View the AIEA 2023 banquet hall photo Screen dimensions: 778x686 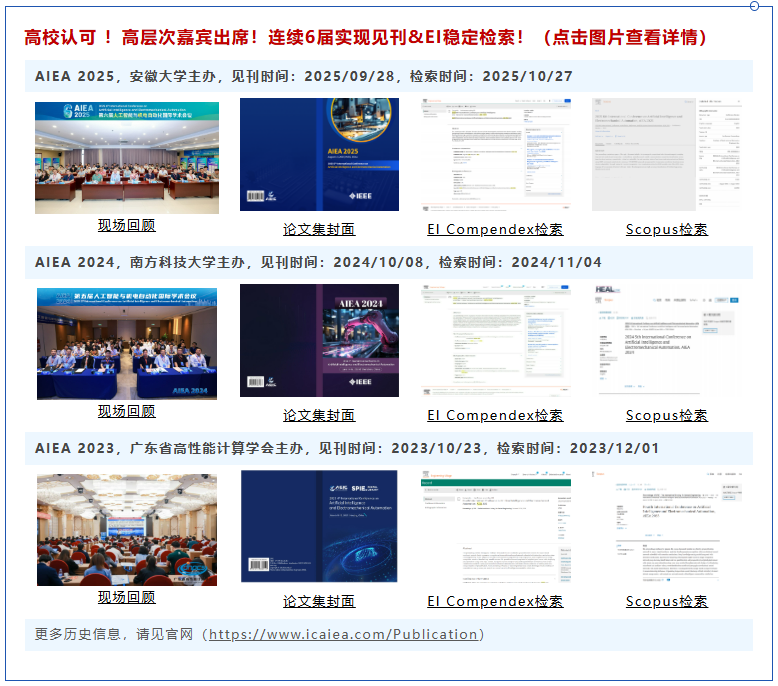point(127,530)
